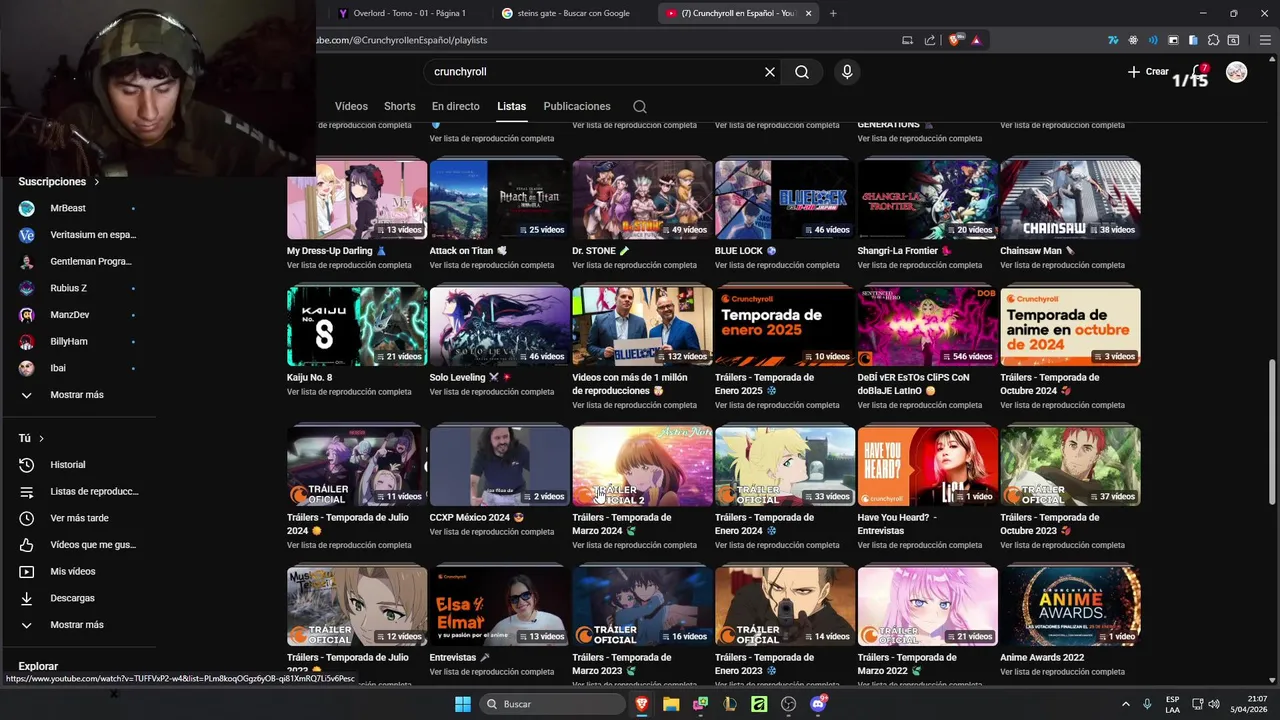Open the Windows Start button

[x=463, y=704]
